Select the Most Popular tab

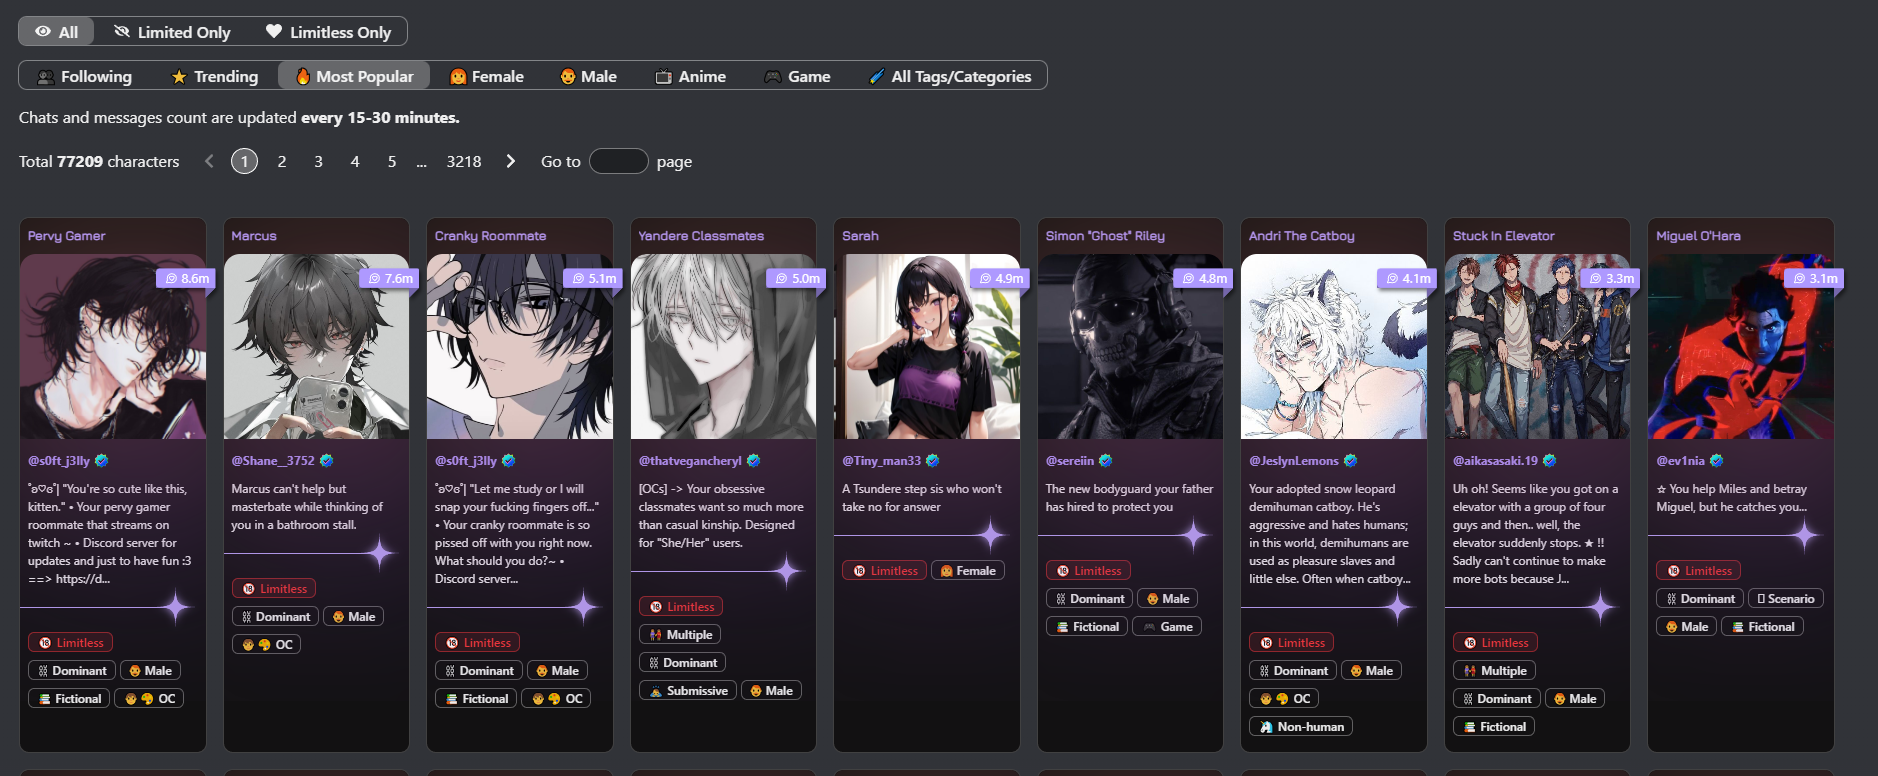pyautogui.click(x=354, y=76)
